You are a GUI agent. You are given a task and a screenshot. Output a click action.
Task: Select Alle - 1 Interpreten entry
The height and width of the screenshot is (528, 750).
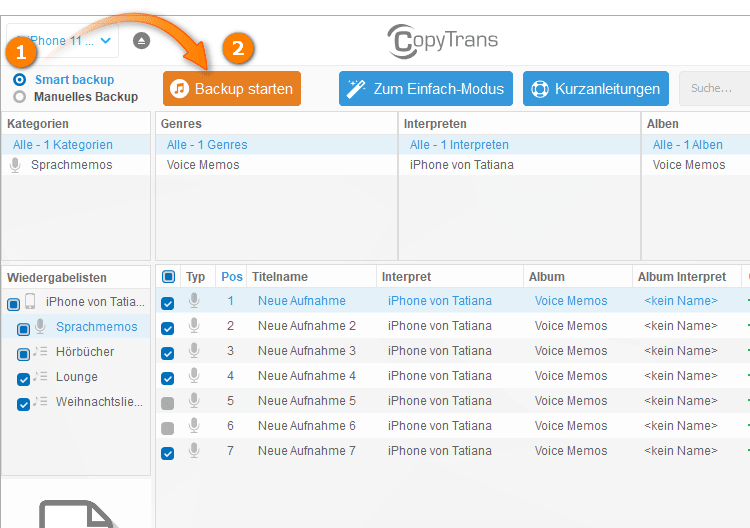point(519,144)
